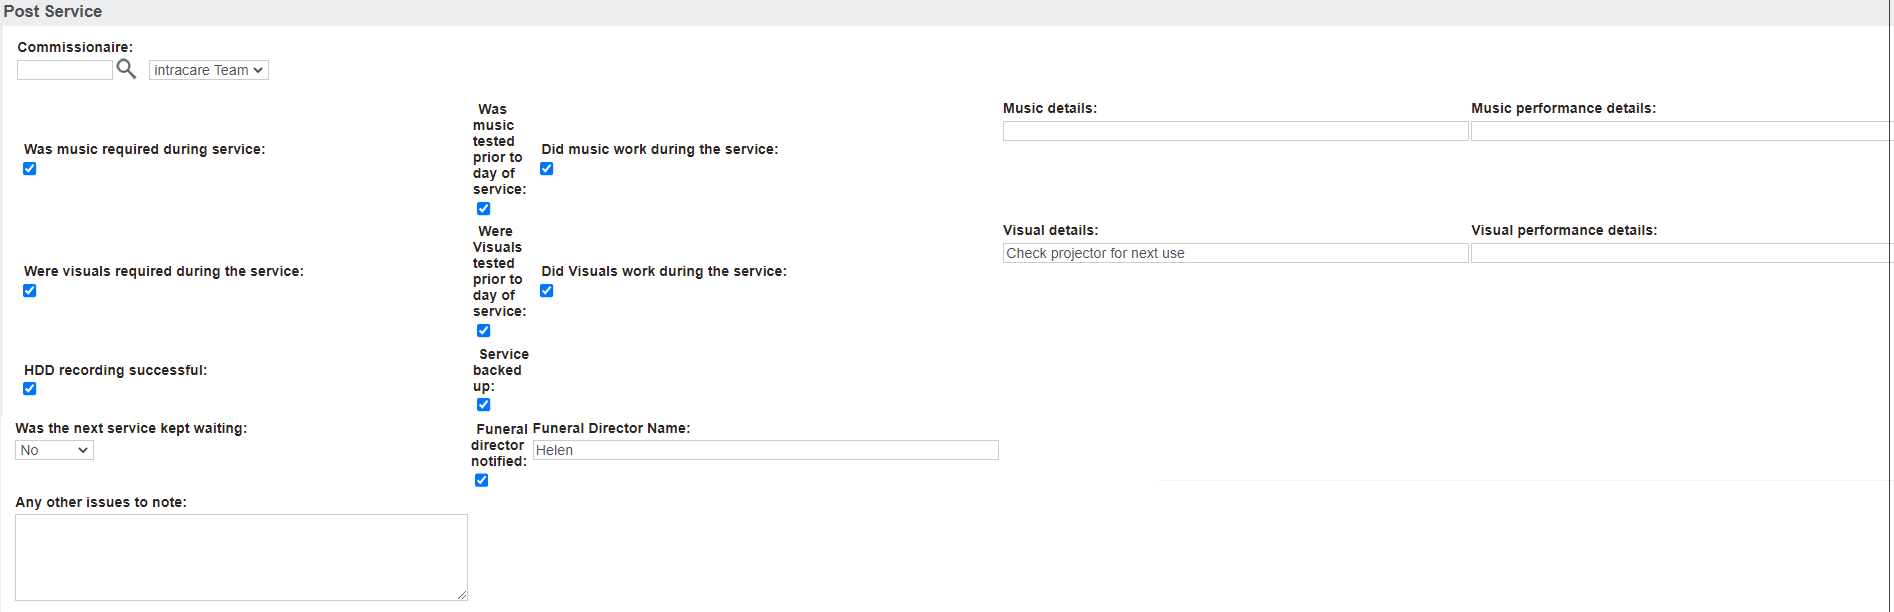Click the 'Music performance details:' label
This screenshot has width=1894, height=612.
1563,108
